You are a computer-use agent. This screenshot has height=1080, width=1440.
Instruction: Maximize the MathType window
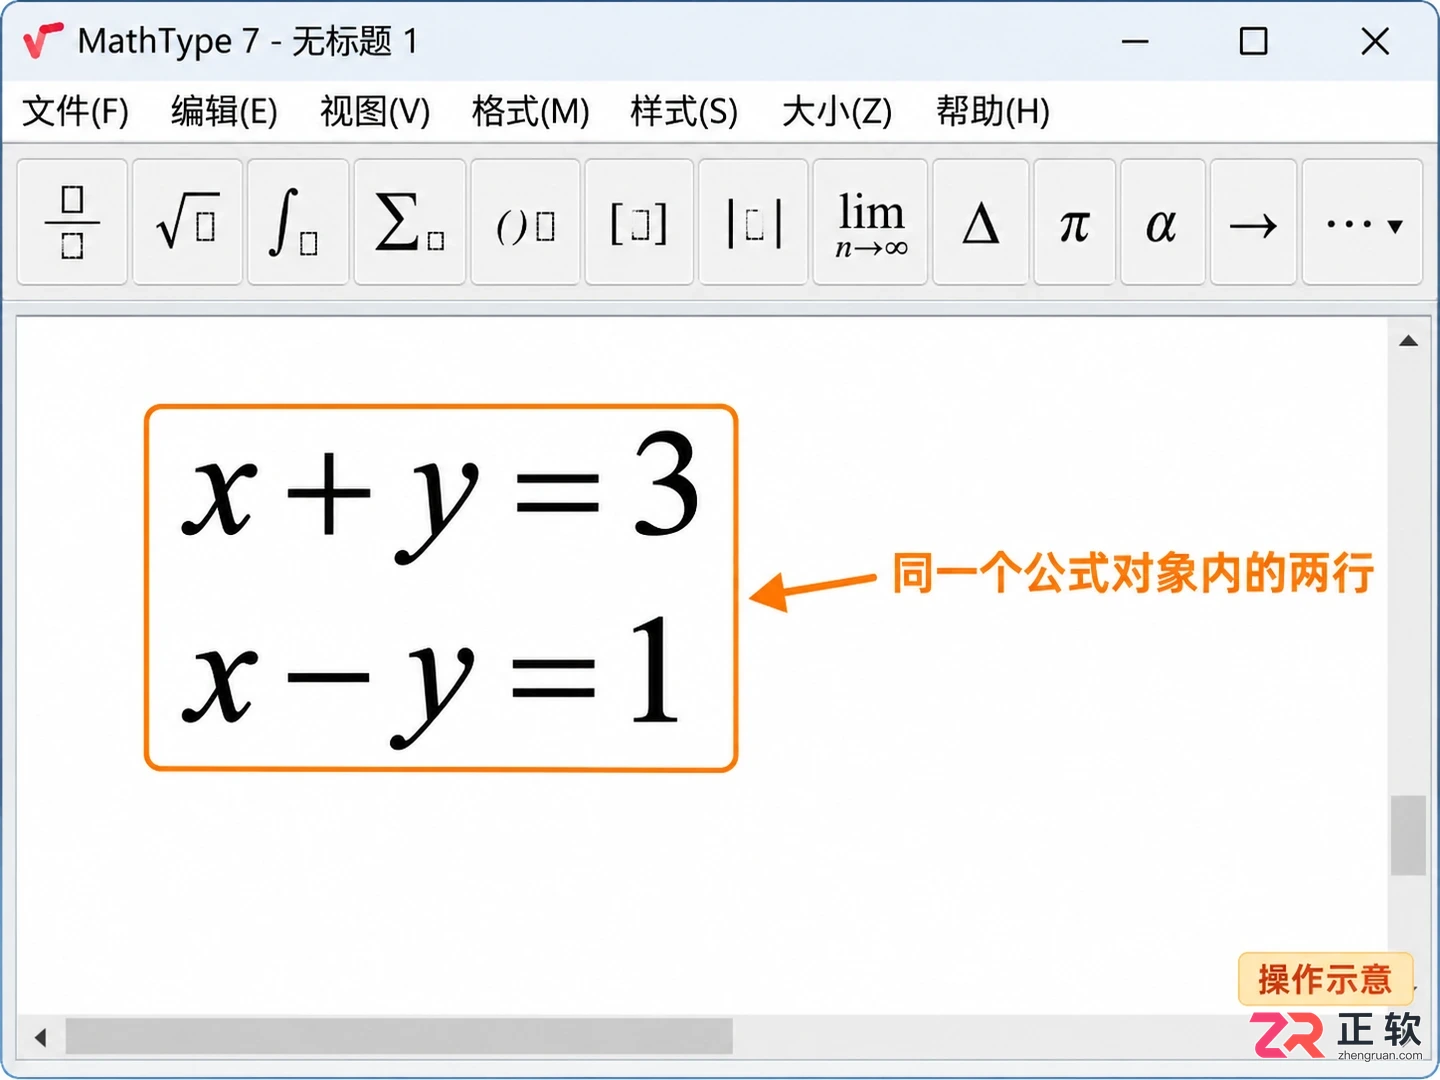(x=1253, y=42)
